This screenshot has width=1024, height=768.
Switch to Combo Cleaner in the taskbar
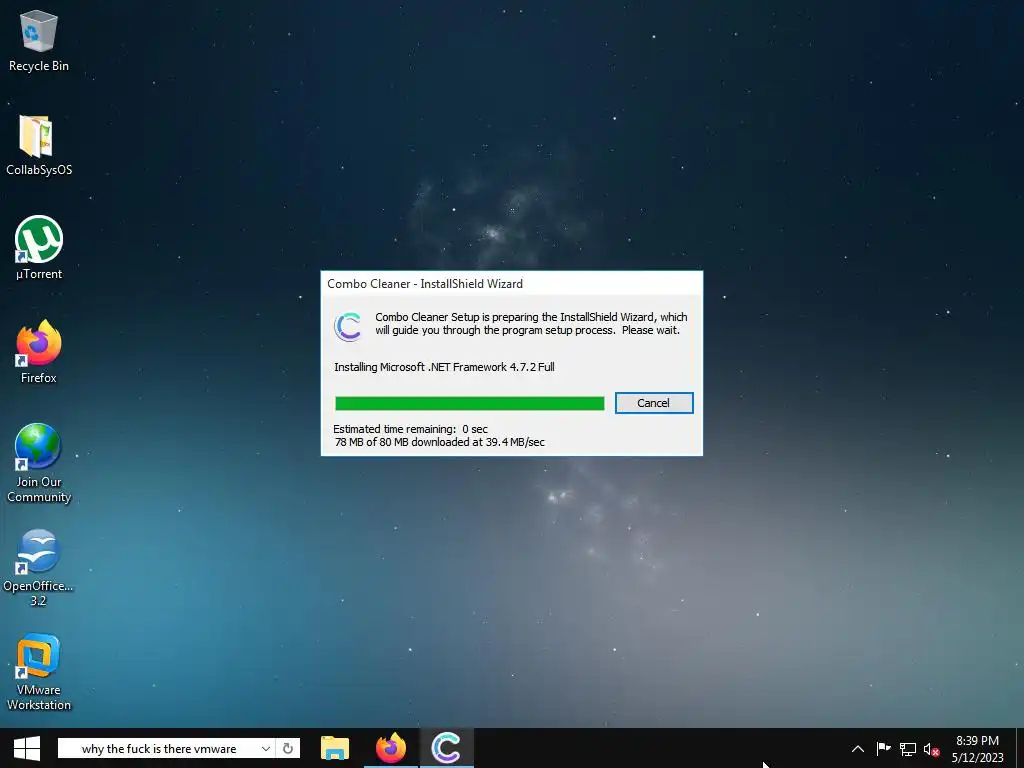(x=447, y=748)
